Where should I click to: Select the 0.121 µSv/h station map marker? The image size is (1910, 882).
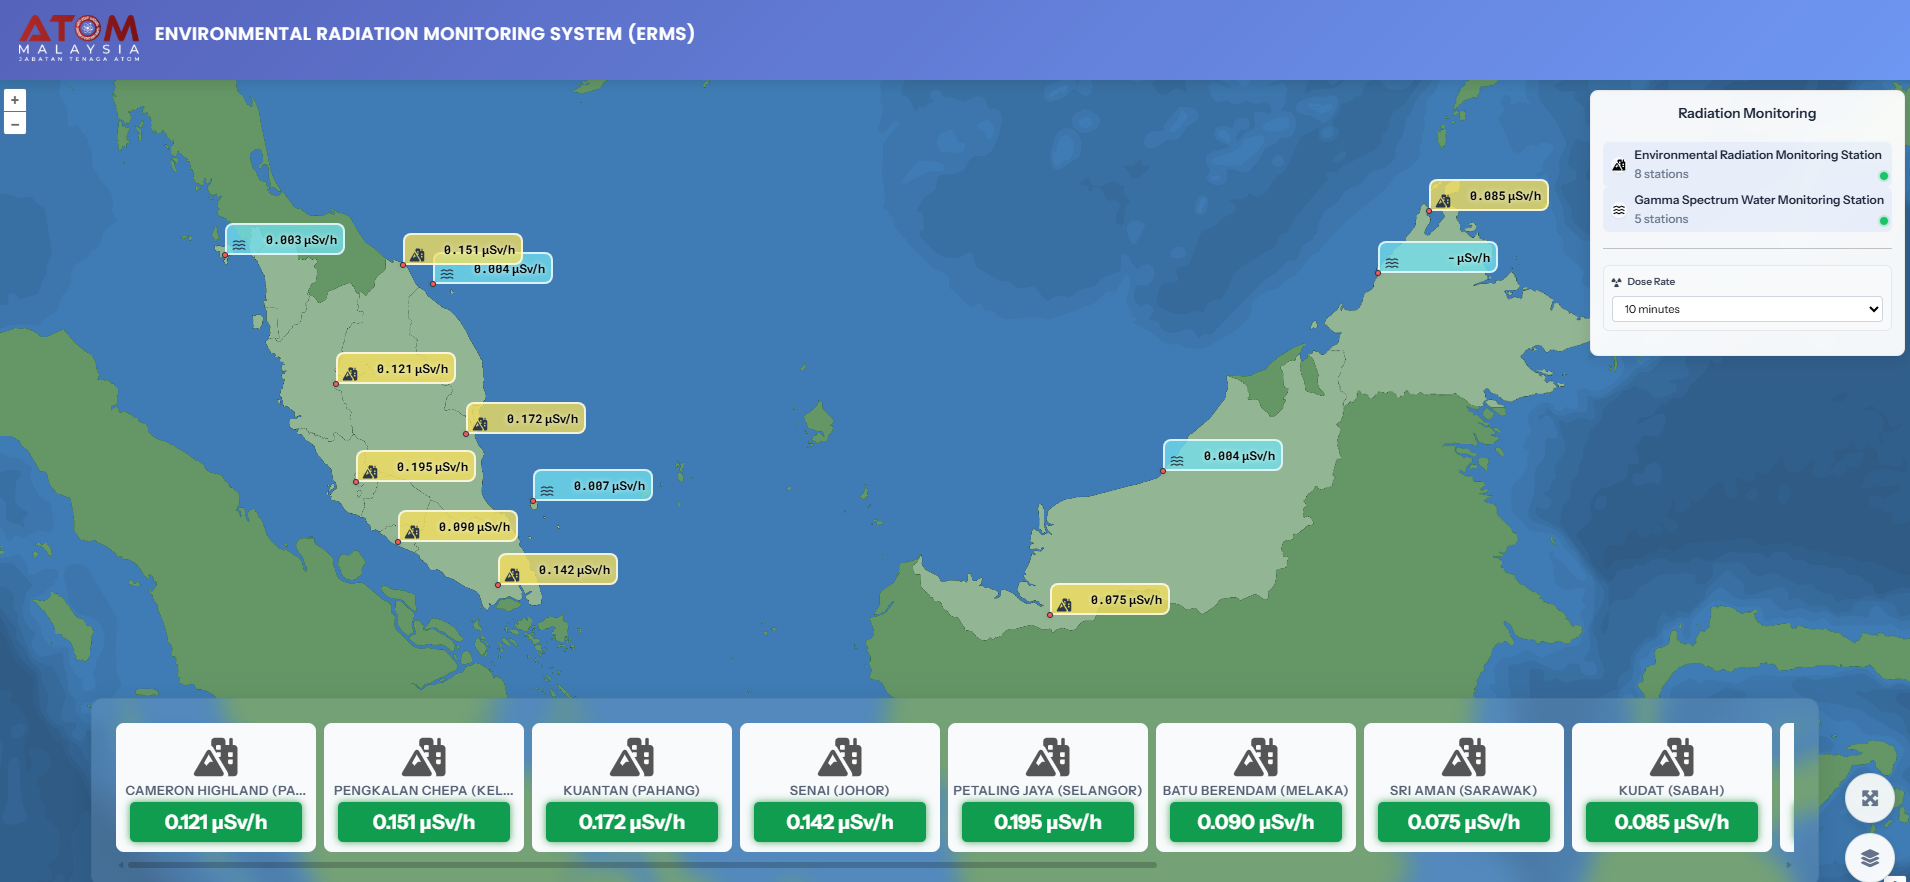point(396,369)
